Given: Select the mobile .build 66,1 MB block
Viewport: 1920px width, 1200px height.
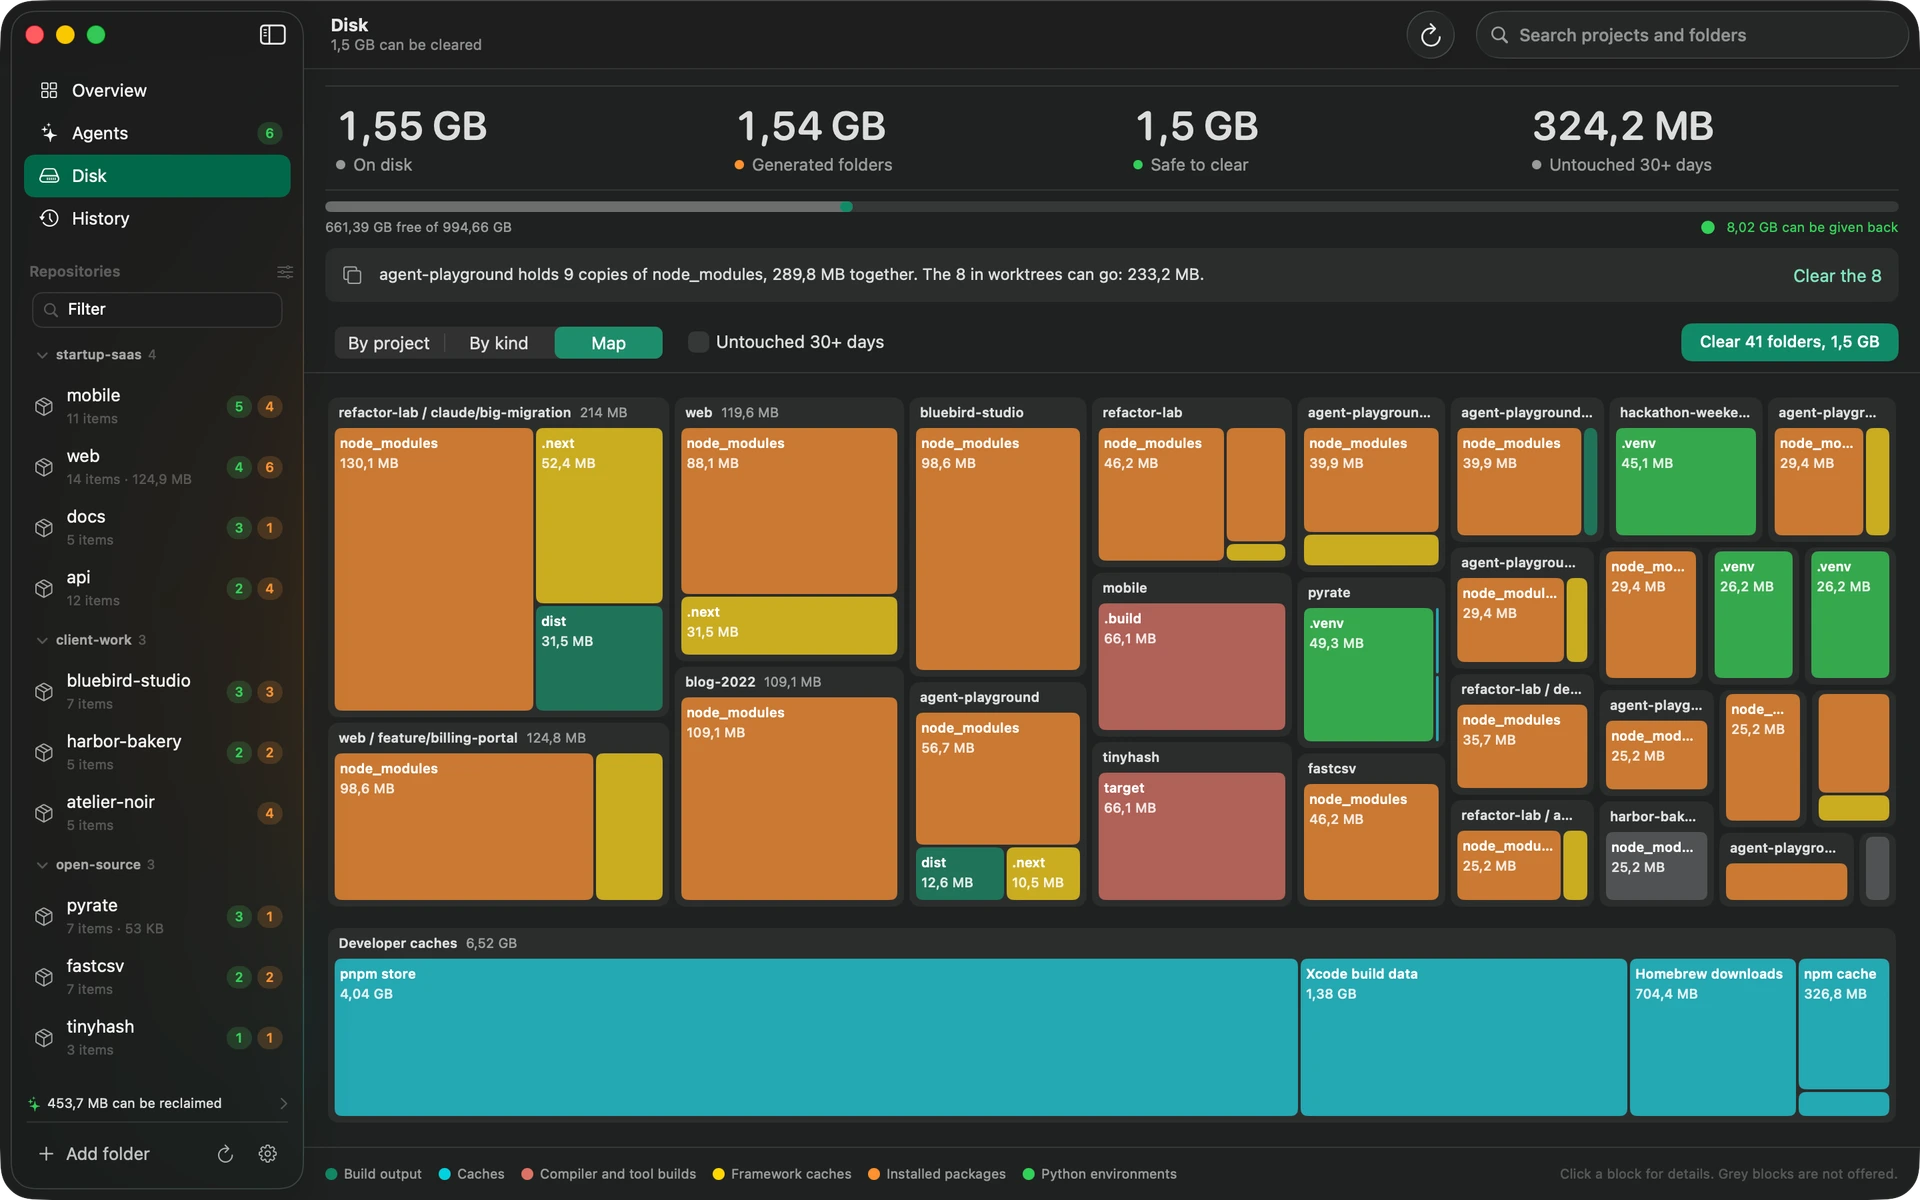Looking at the screenshot, I should point(1191,666).
